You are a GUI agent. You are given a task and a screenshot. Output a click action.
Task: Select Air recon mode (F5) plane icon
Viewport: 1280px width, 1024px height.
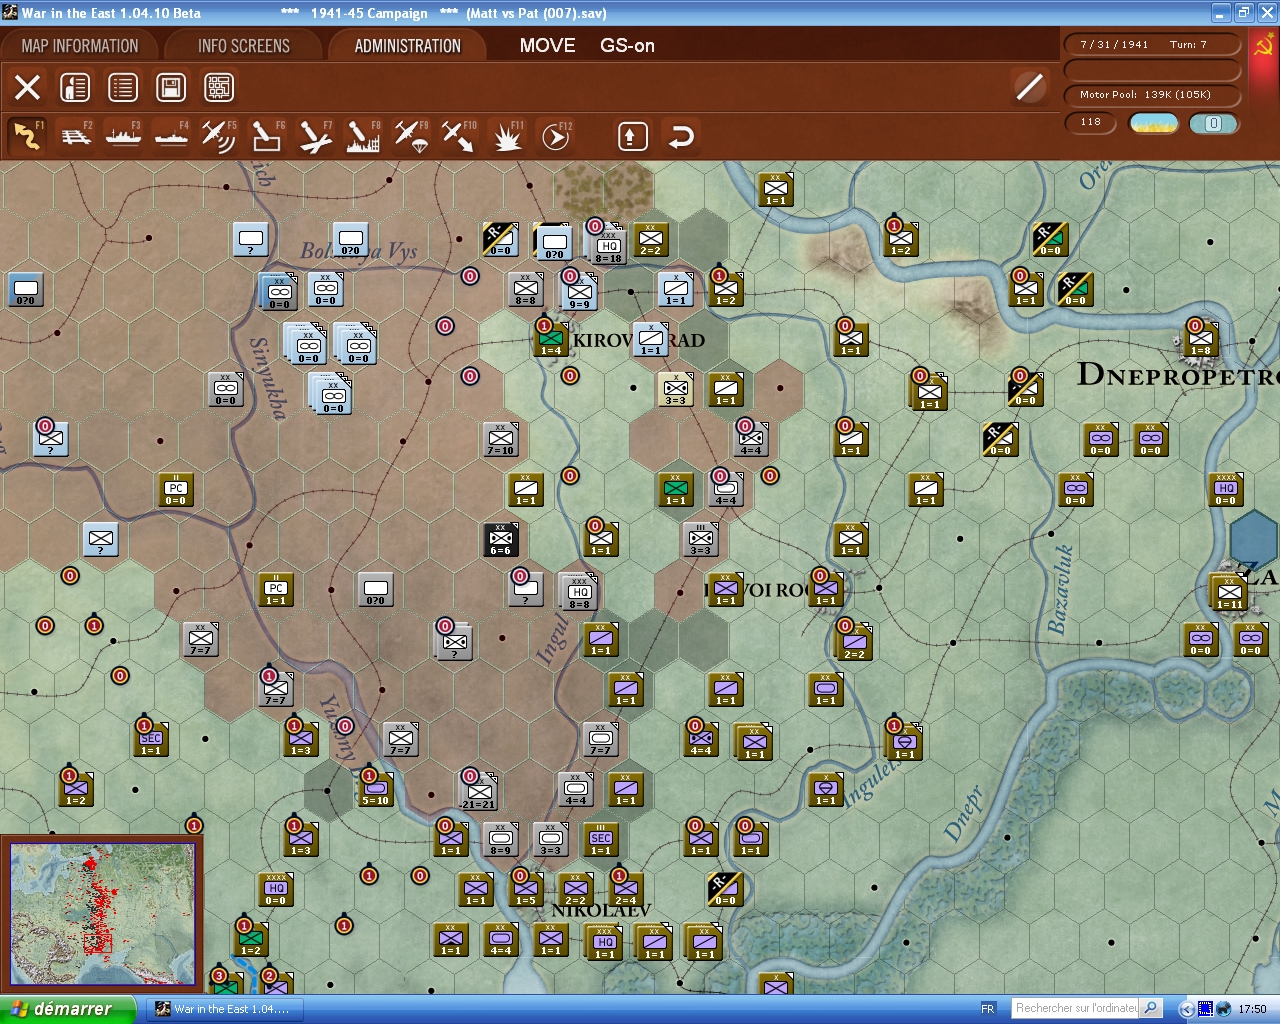pos(219,136)
